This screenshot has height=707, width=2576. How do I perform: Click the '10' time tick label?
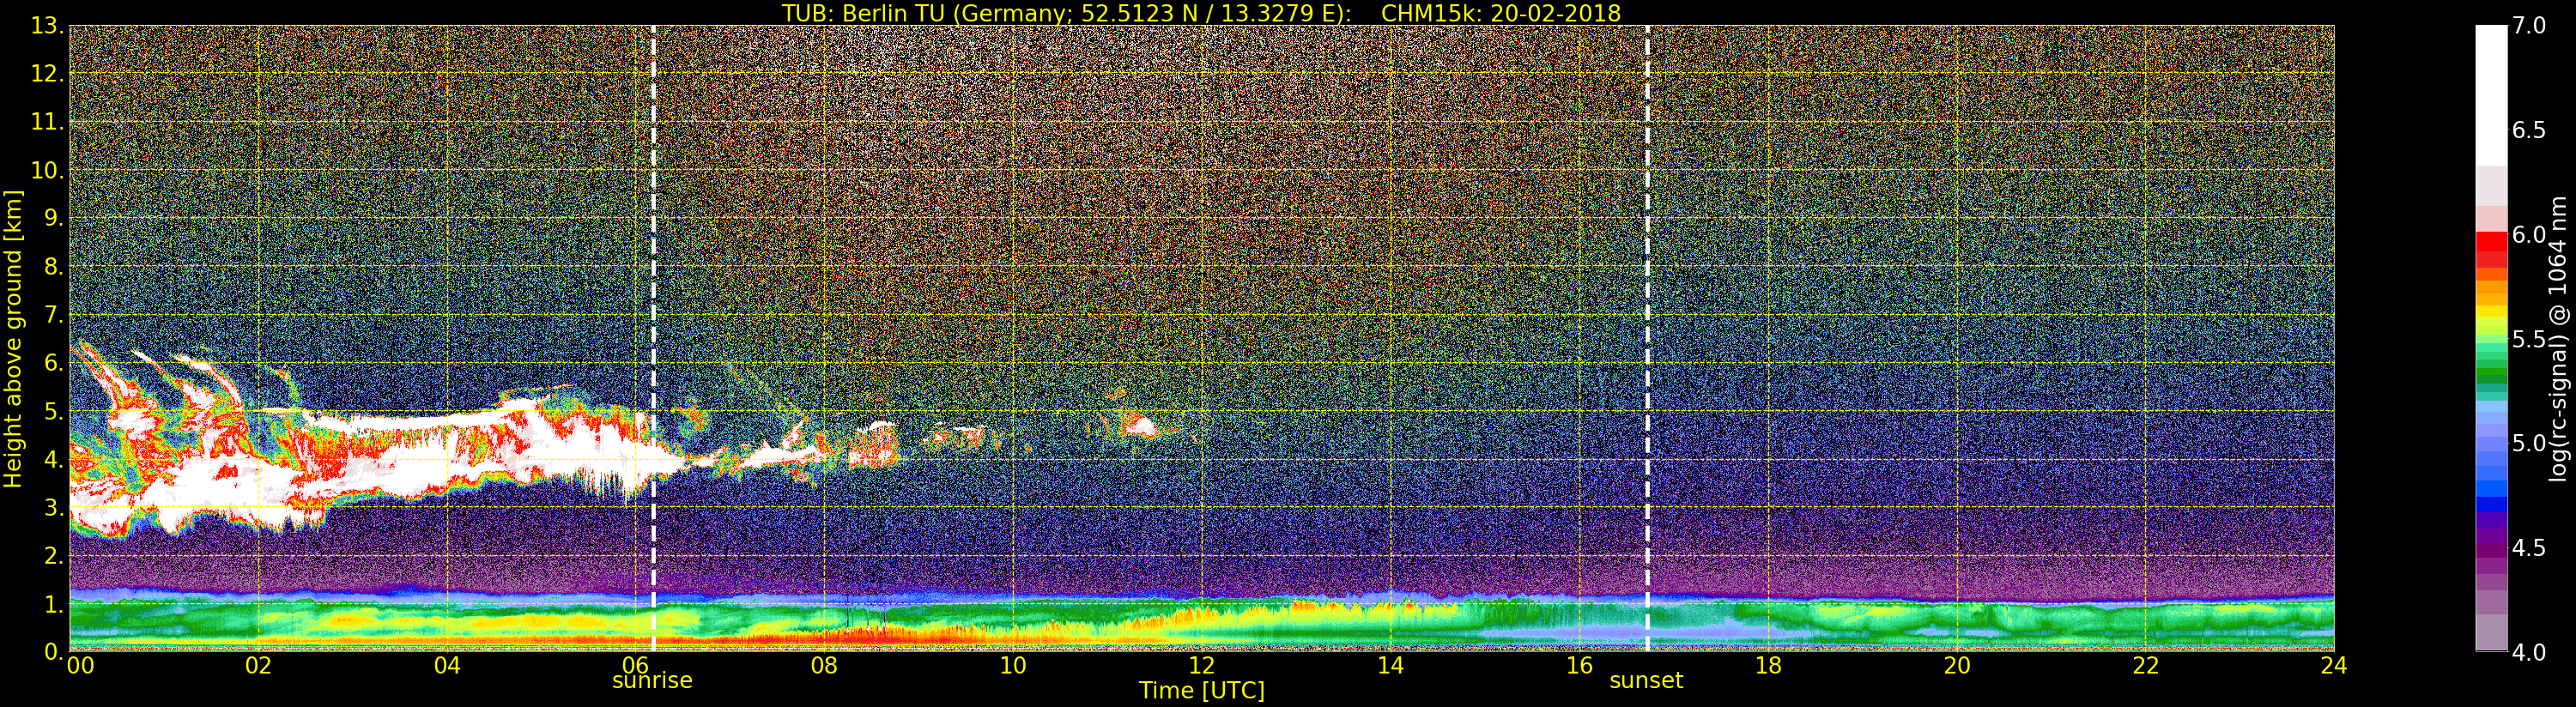pos(1013,665)
